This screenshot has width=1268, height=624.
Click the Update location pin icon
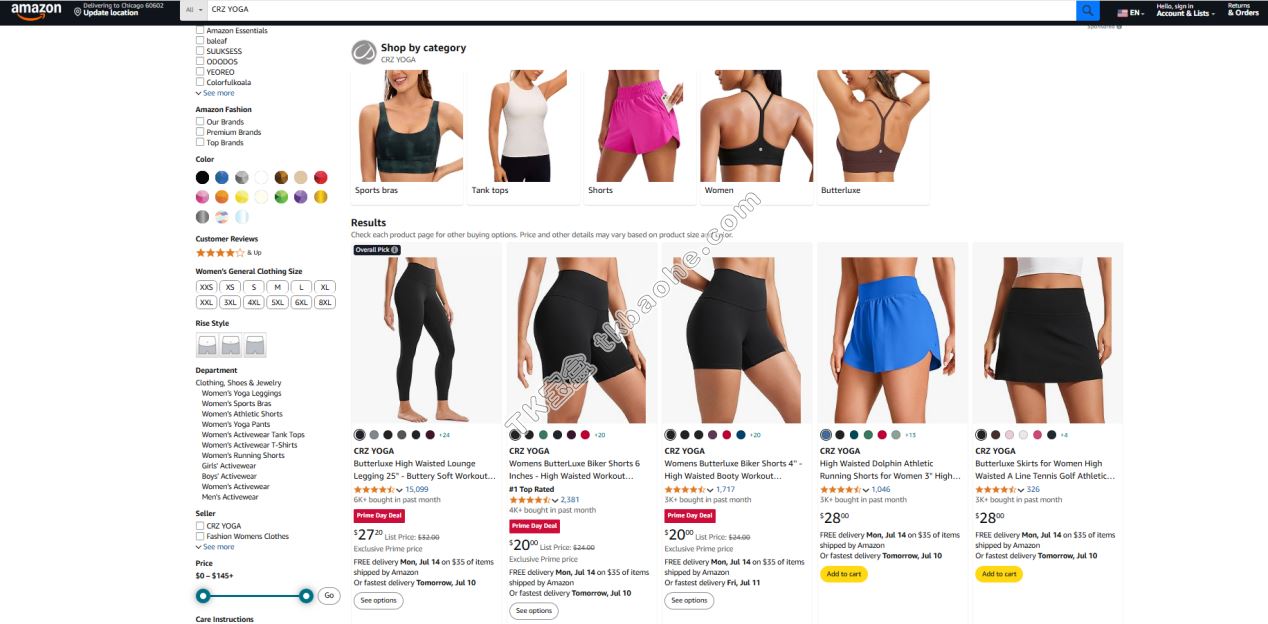[78, 11]
